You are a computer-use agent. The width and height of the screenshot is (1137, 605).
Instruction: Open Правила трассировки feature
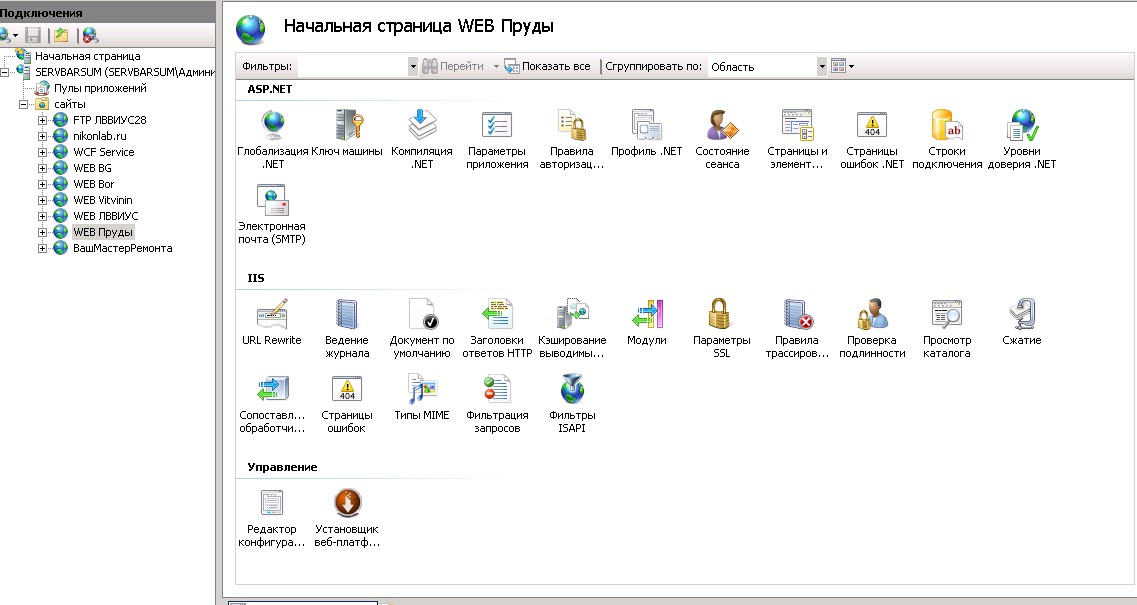(797, 328)
